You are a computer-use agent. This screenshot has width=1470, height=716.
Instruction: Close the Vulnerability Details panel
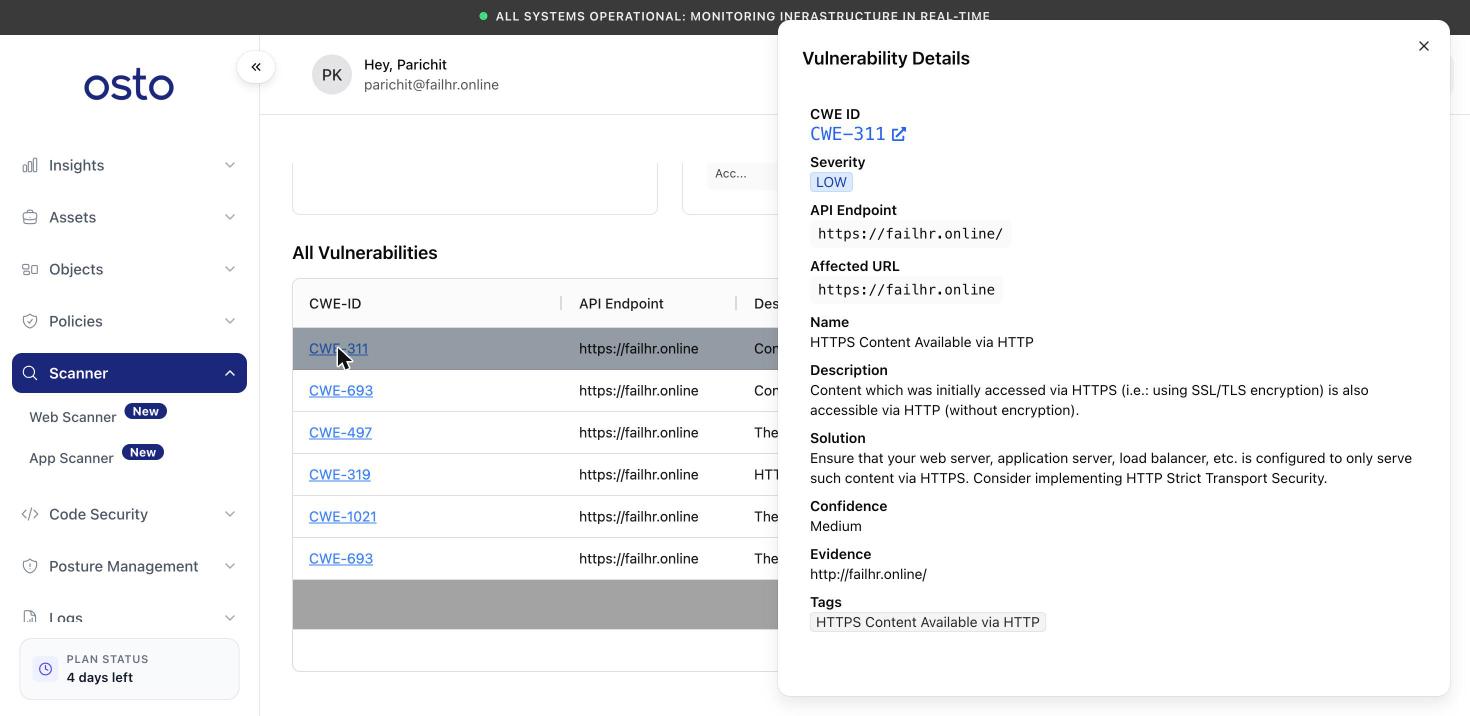pyautogui.click(x=1424, y=46)
